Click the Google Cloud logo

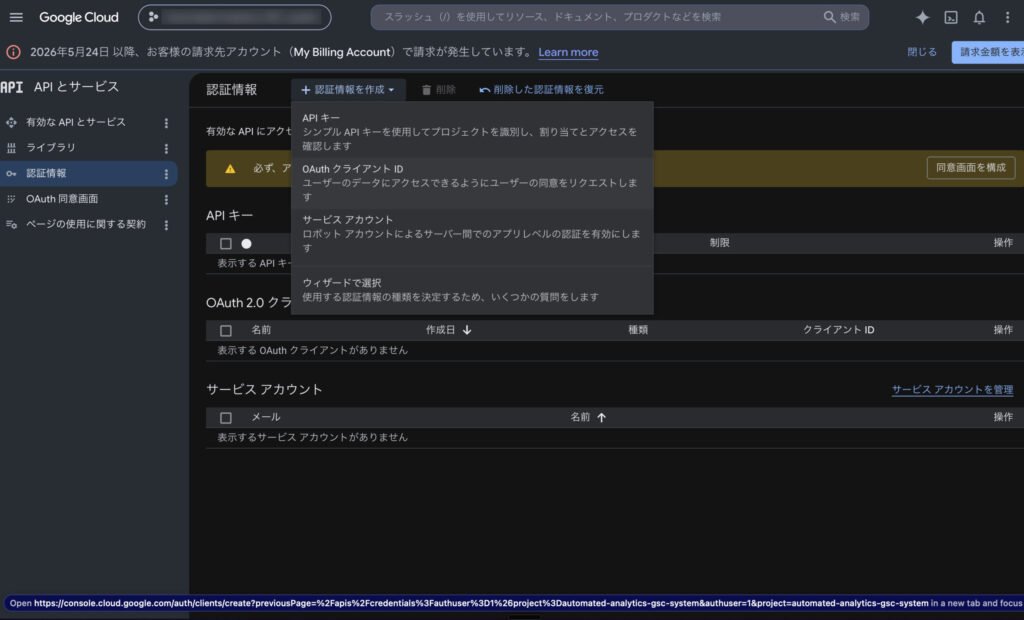(78, 17)
